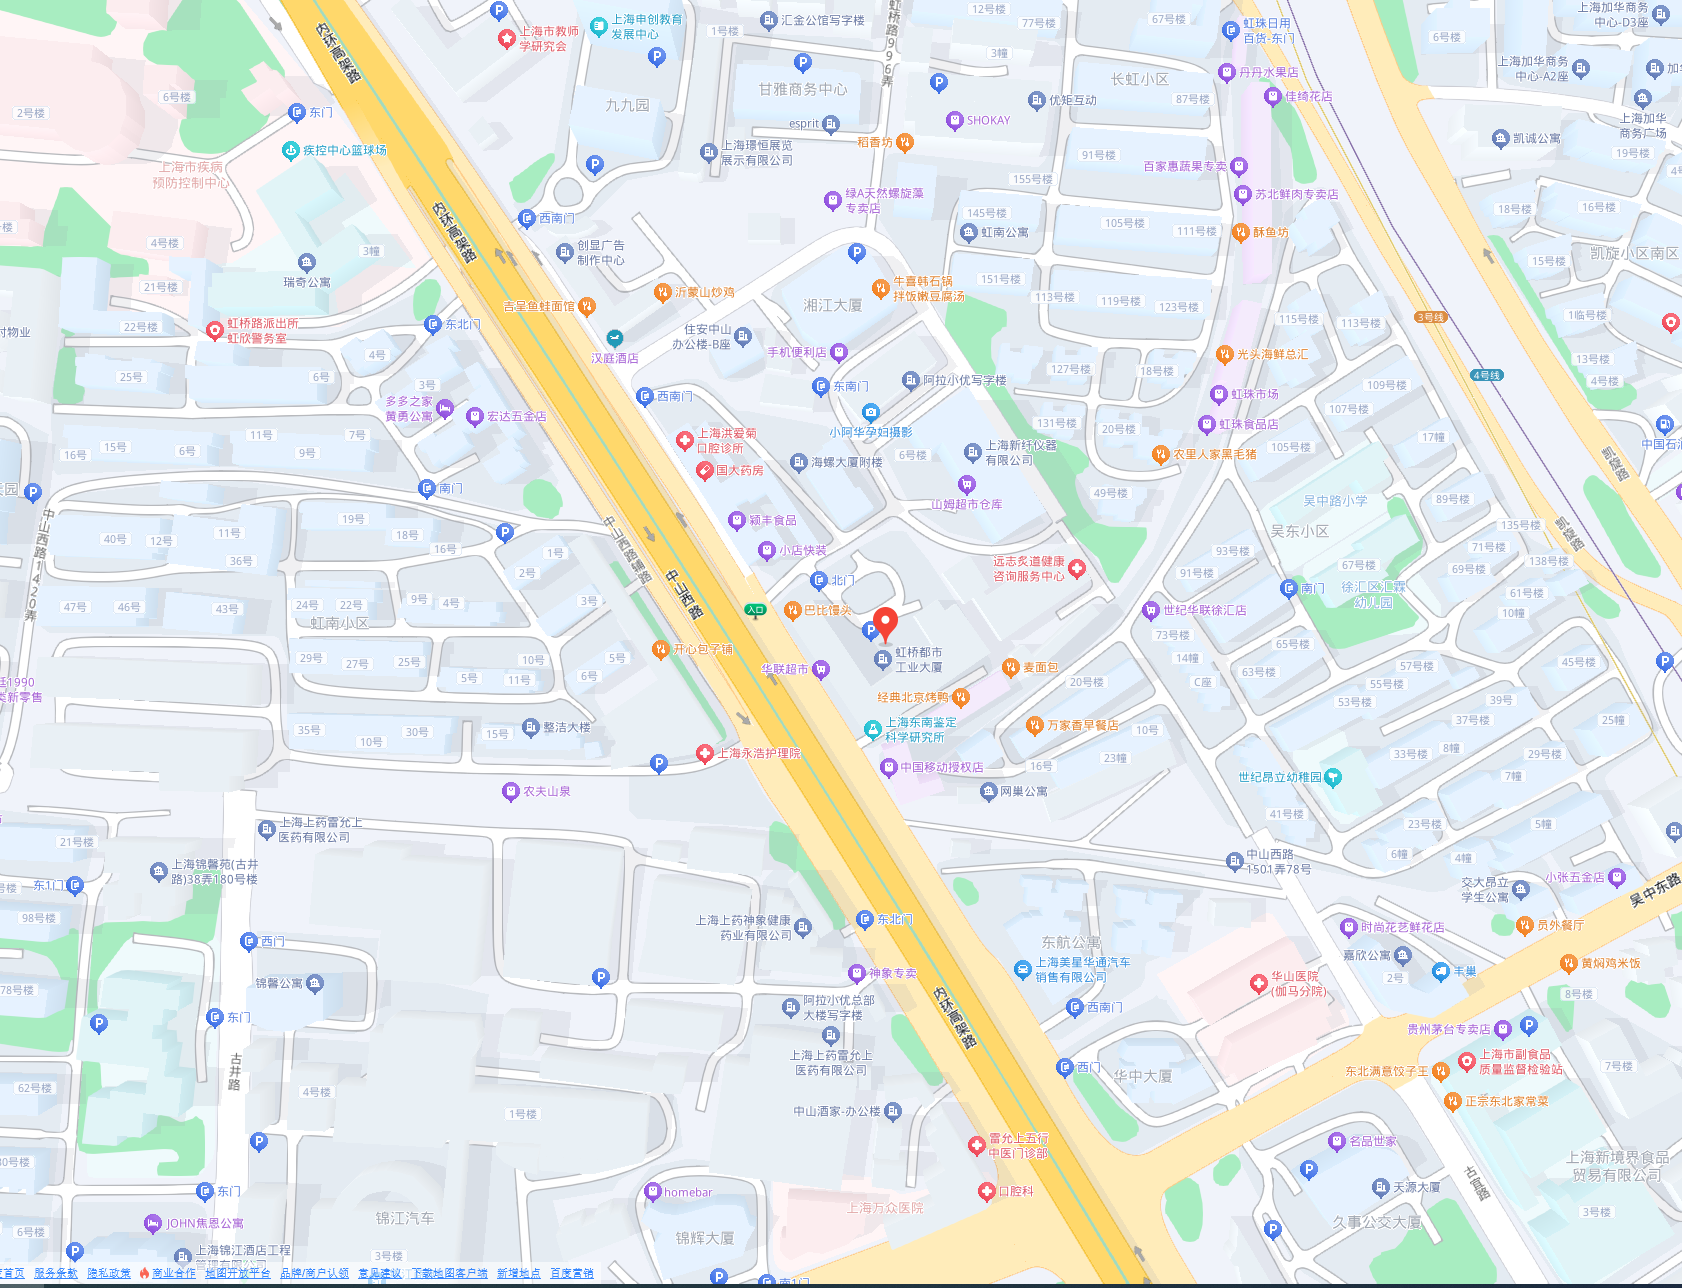This screenshot has height=1288, width=1682.
Task: Click the 虹桥路派出所 police station icon
Action: [x=214, y=330]
